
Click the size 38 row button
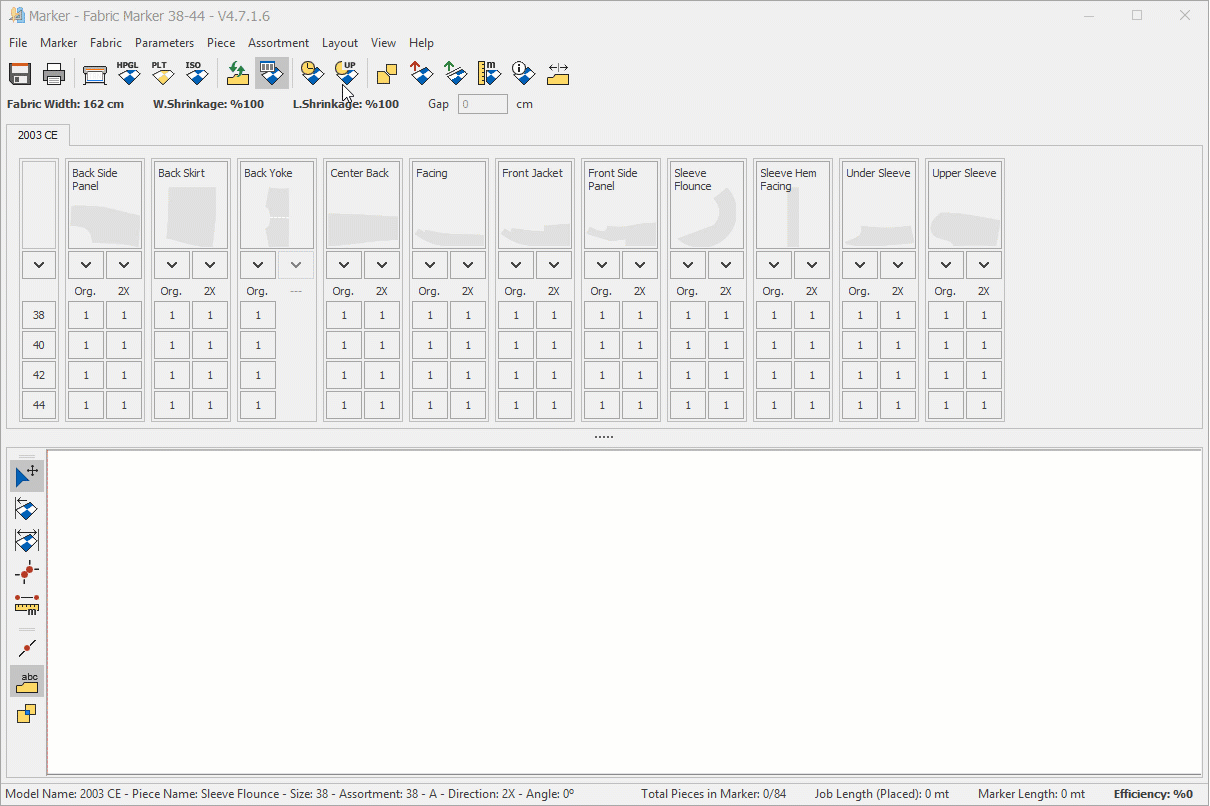coord(39,315)
